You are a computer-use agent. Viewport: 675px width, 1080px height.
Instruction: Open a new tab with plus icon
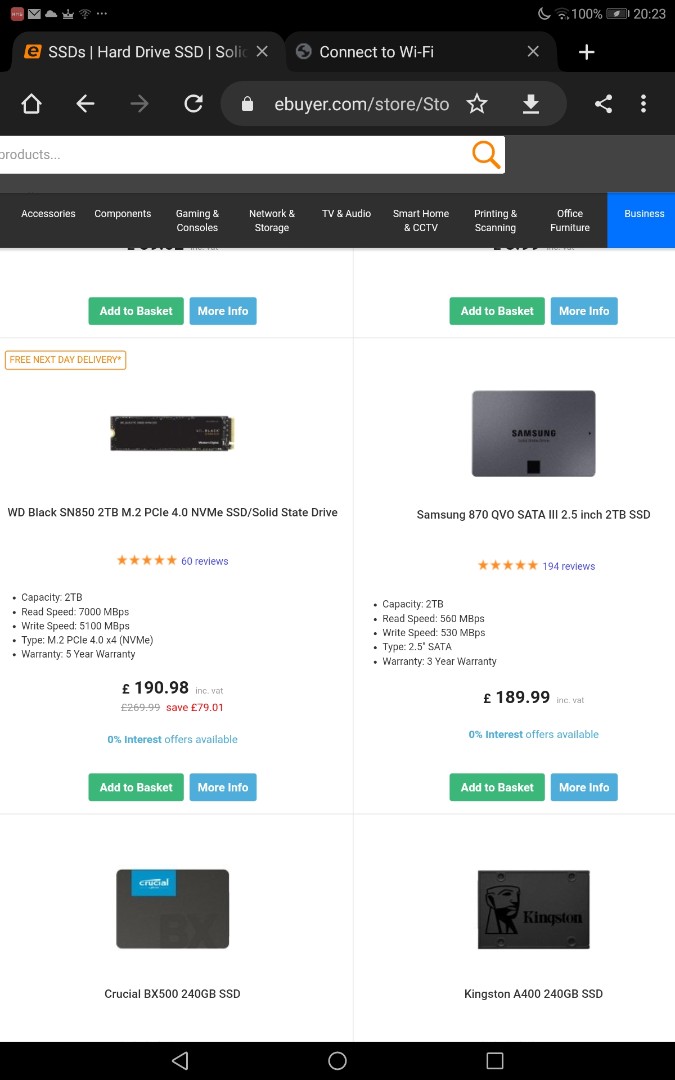tap(586, 52)
